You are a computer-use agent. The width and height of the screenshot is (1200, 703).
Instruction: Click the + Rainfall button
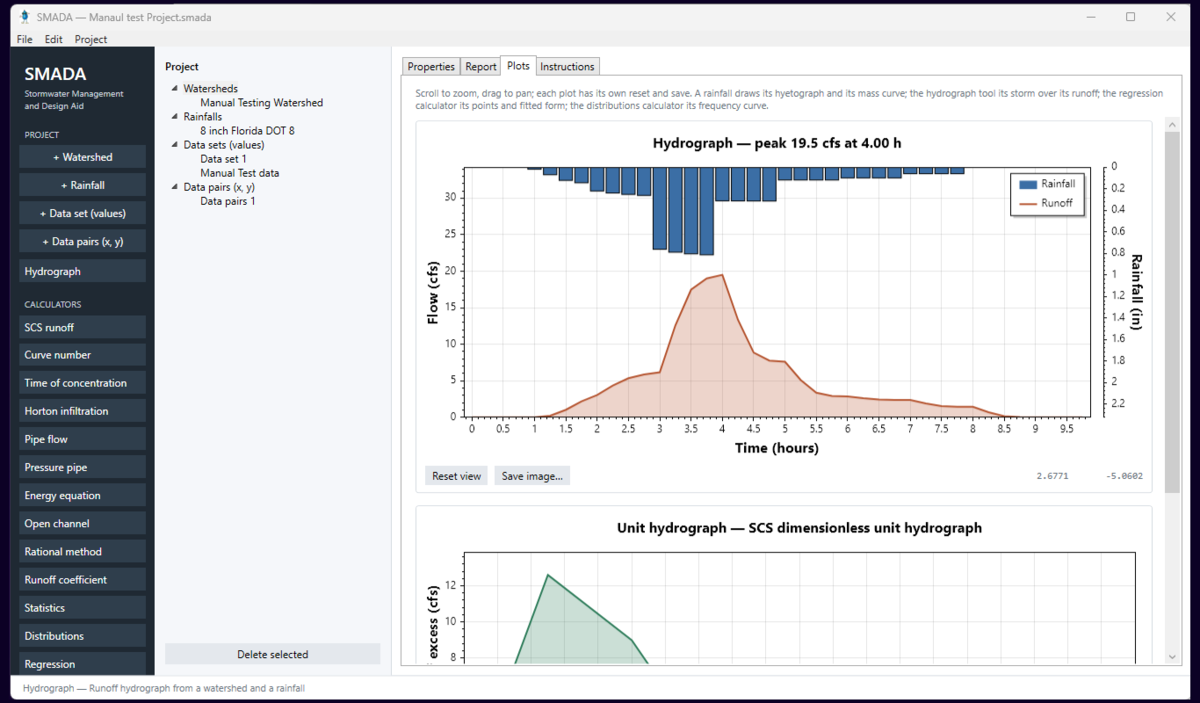pos(83,185)
